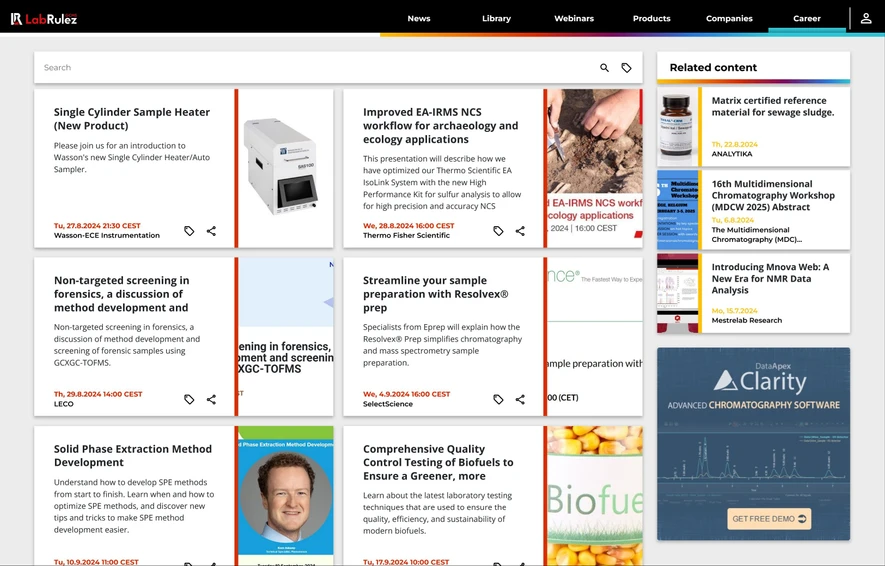The image size is (885, 566).
Task: Click the date Th, 22.8.2024
Action: pyautogui.click(x=734, y=144)
